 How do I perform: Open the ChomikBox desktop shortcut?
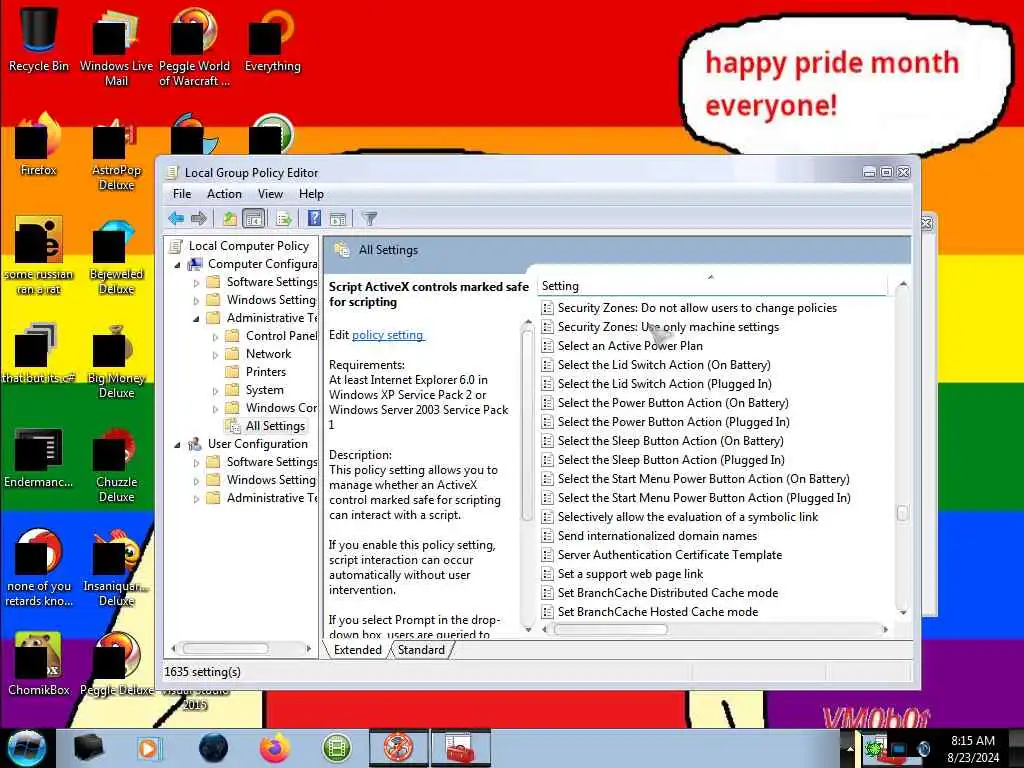pyautogui.click(x=39, y=664)
